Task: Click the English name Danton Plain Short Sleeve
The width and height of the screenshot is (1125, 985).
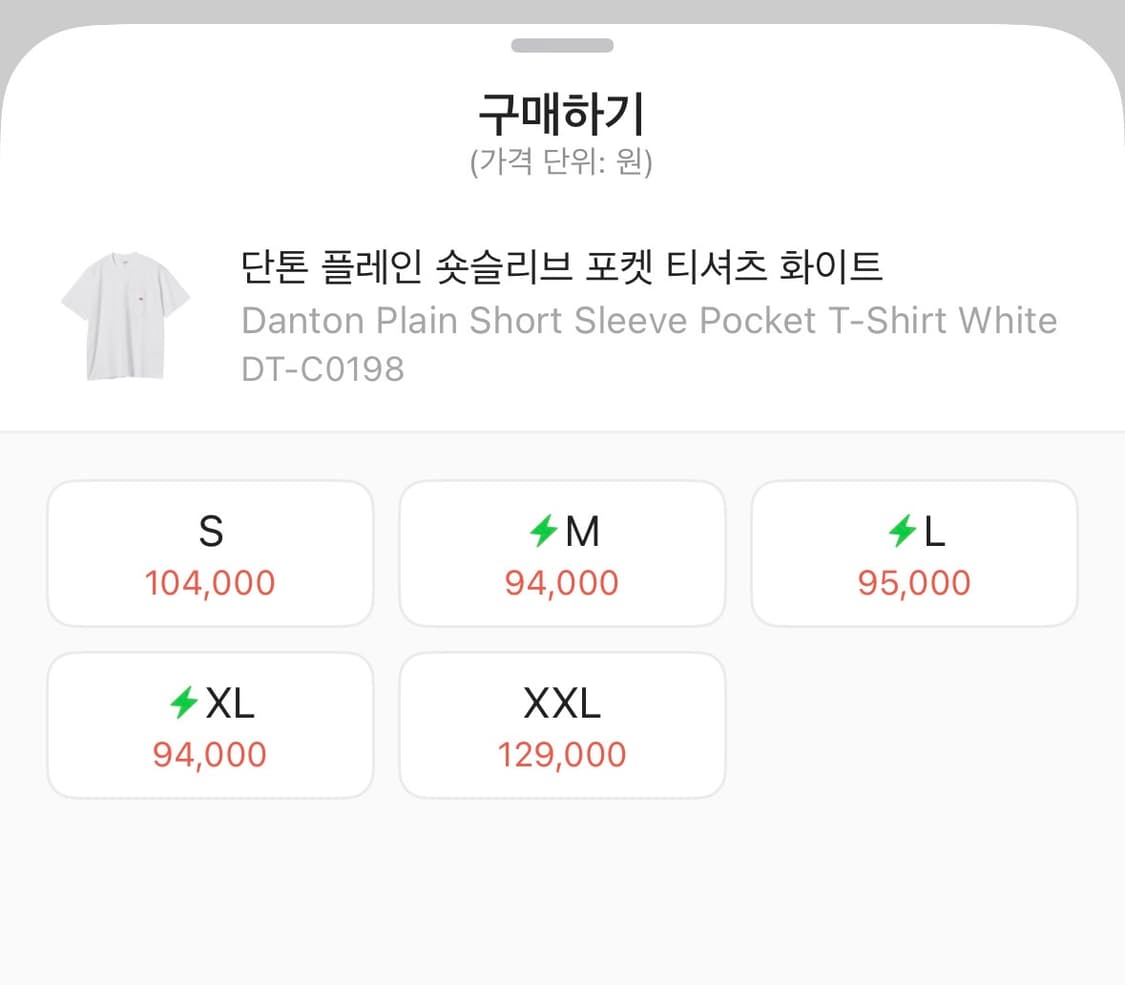Action: click(649, 320)
